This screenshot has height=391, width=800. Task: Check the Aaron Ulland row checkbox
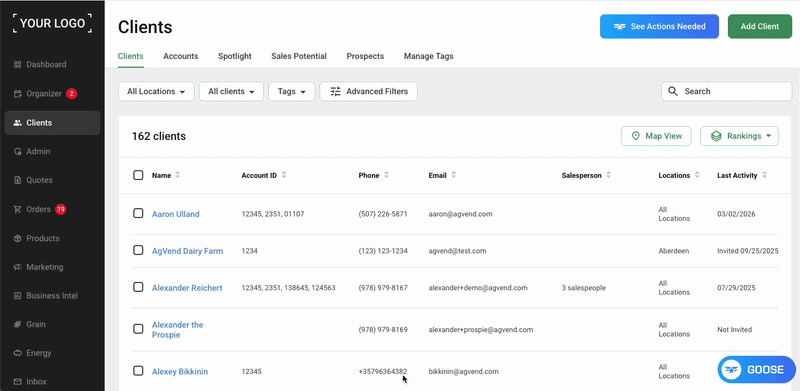pos(138,213)
